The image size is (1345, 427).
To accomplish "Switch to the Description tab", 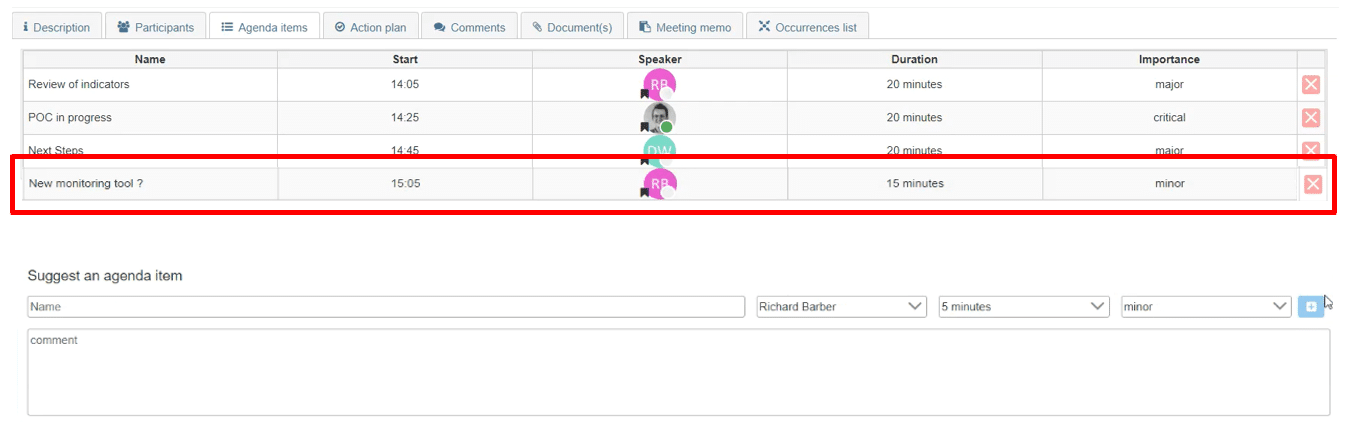I will 57,27.
